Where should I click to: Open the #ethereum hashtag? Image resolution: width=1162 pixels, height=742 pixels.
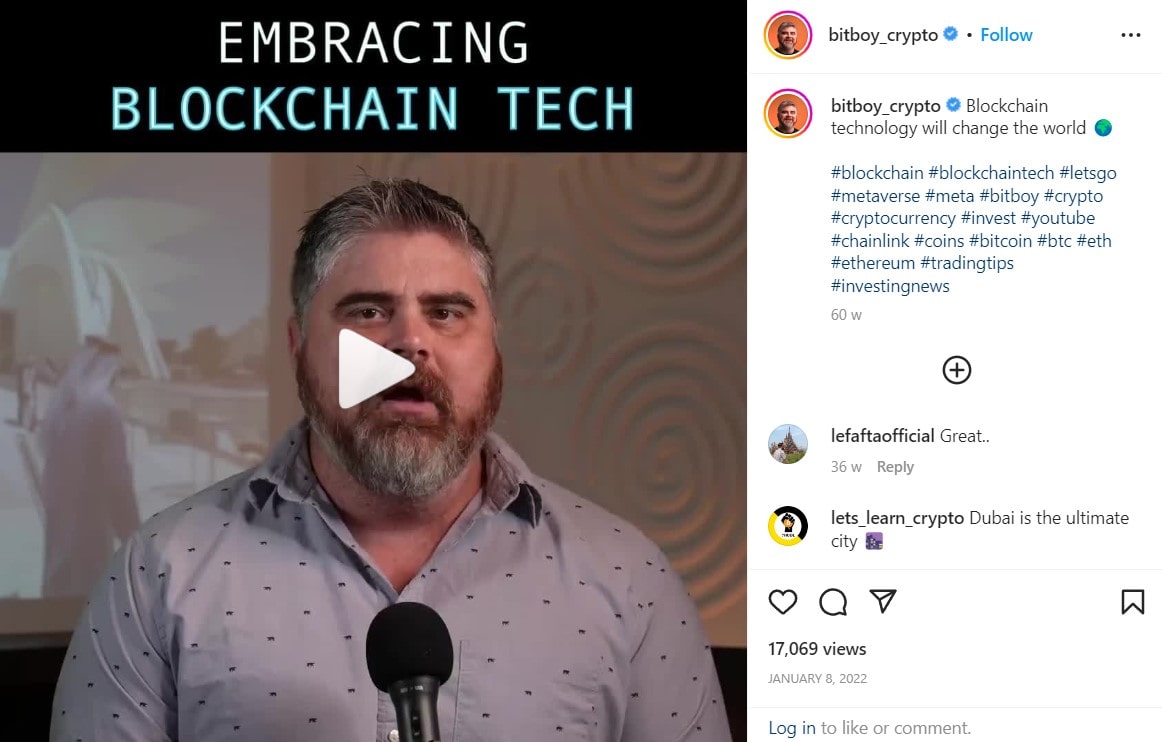(x=873, y=263)
